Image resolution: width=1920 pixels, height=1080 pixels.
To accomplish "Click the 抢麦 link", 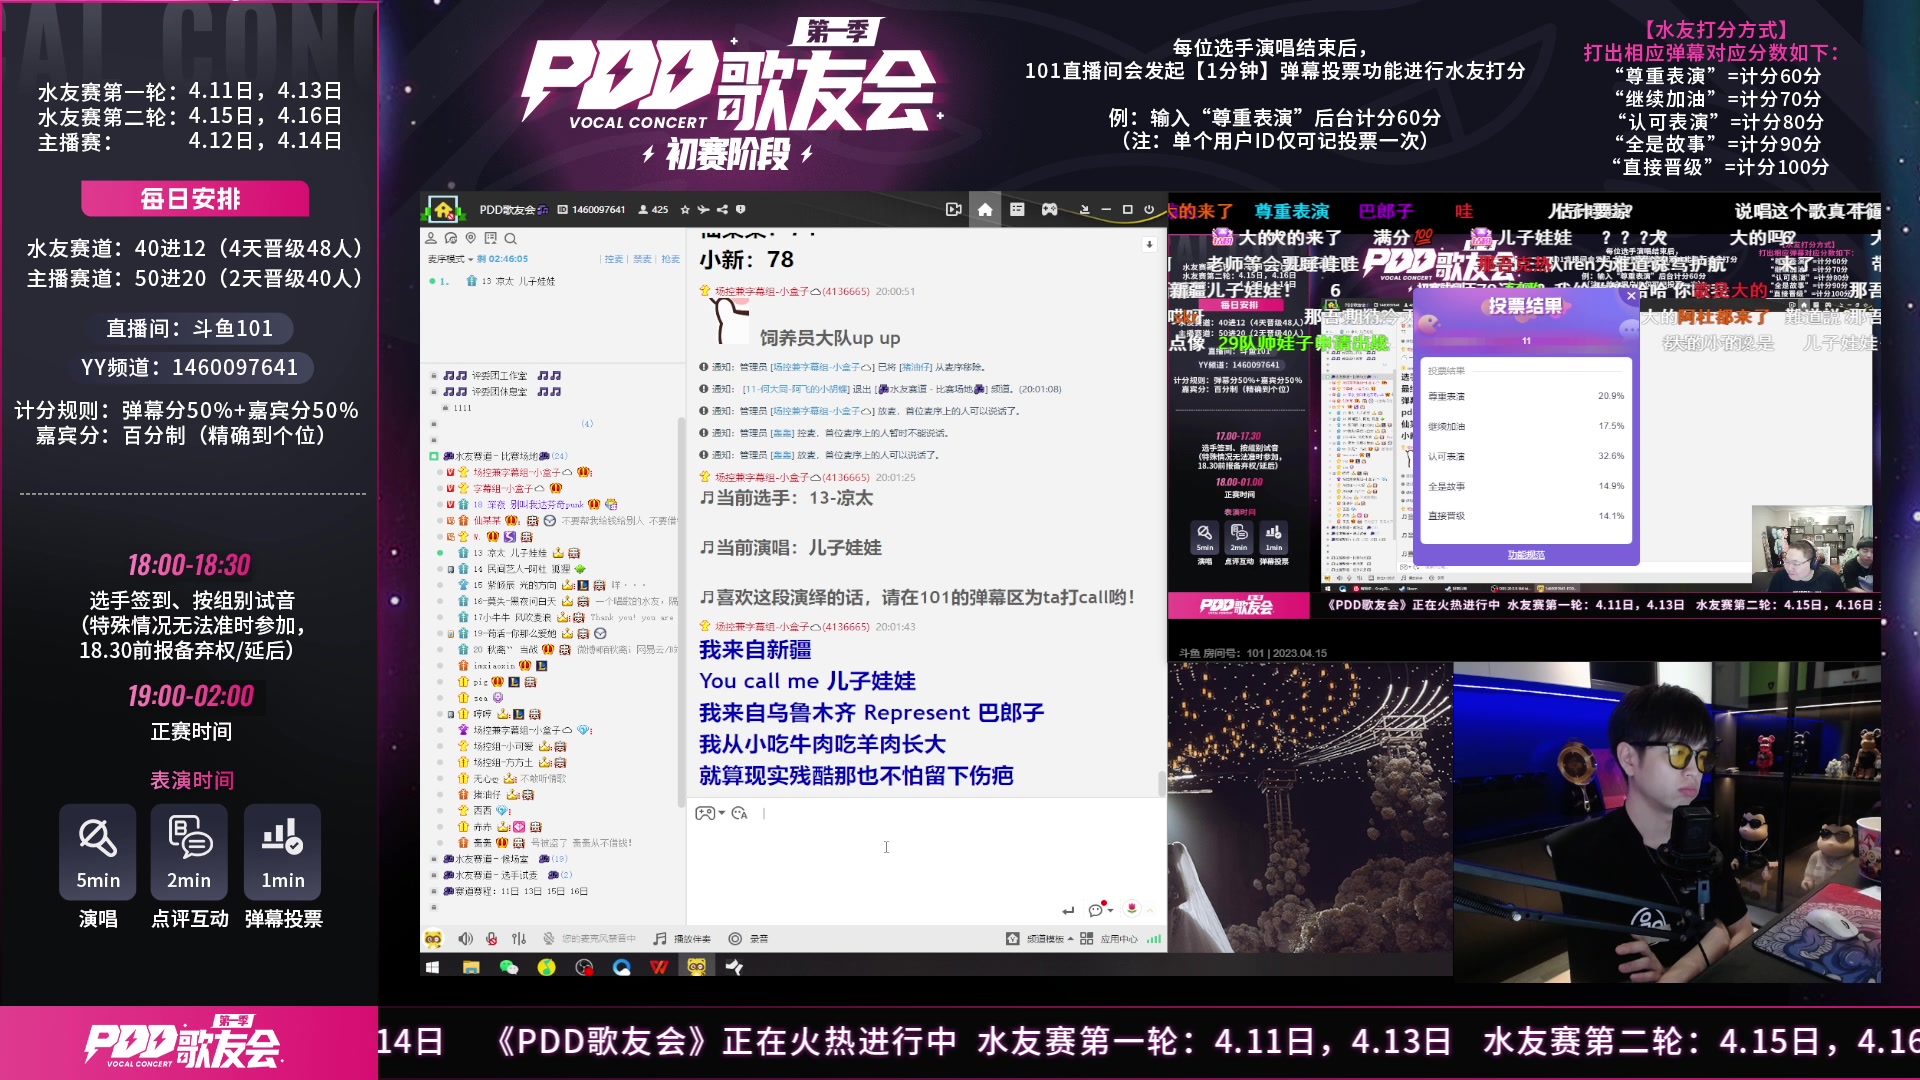I will coord(670,259).
